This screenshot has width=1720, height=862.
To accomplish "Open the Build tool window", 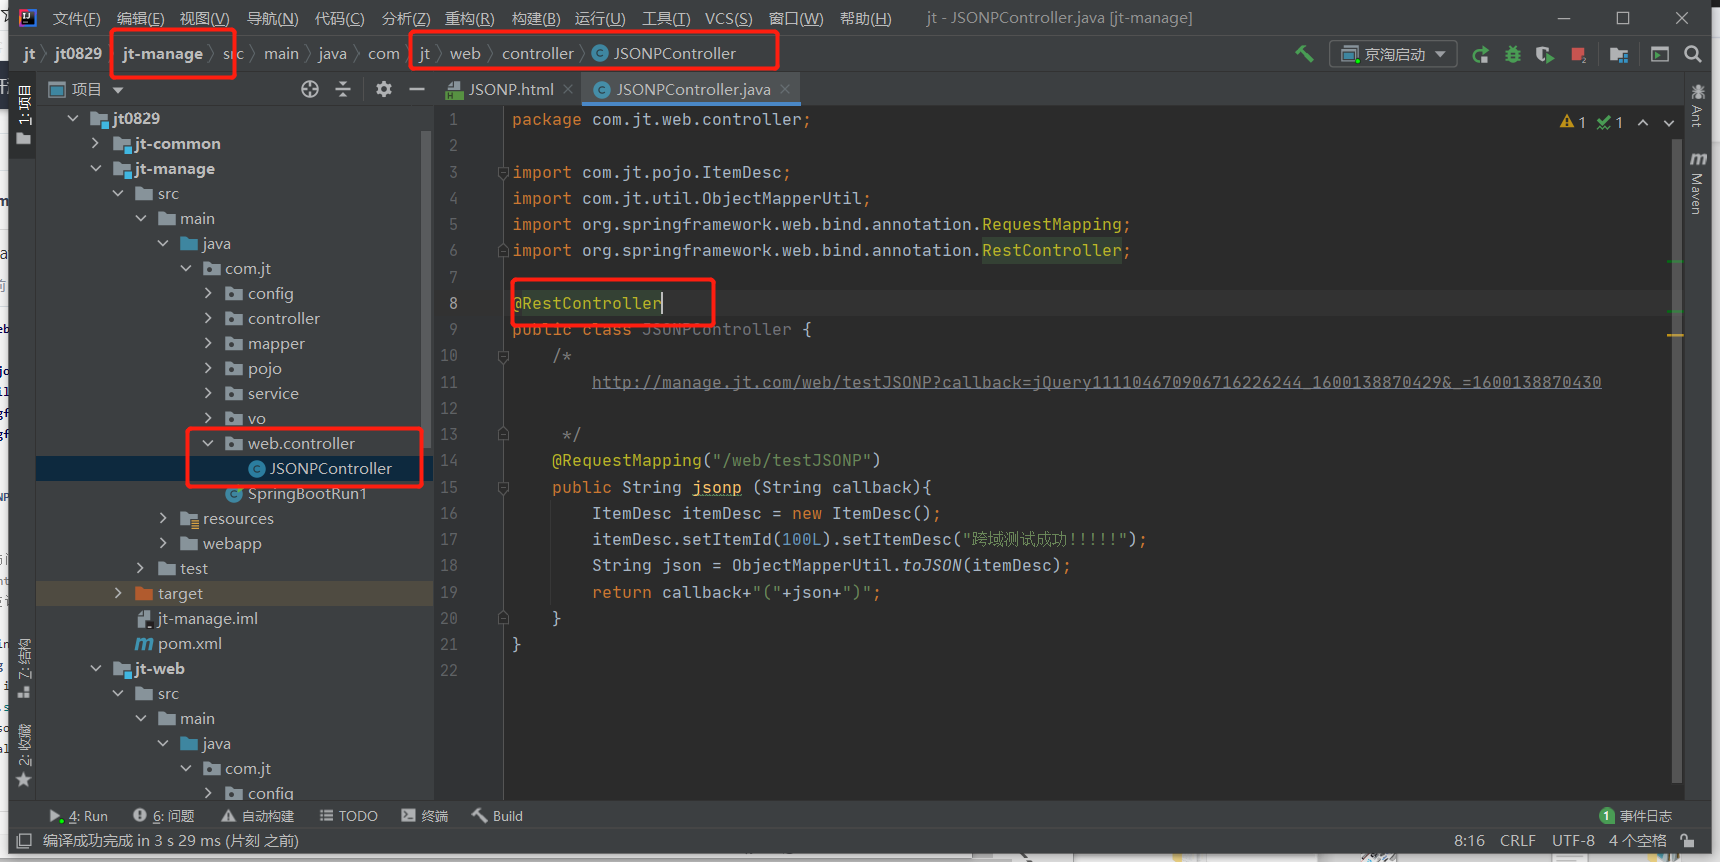I will 498,816.
